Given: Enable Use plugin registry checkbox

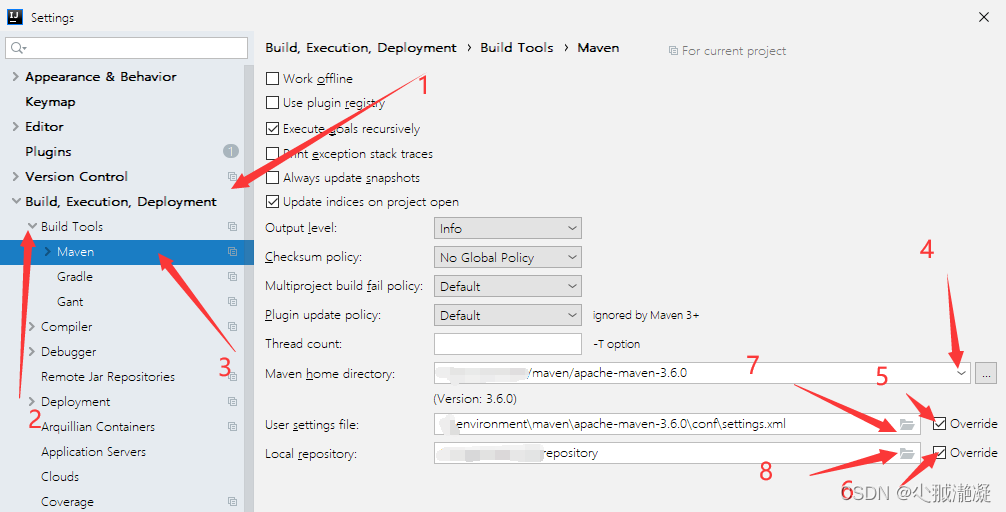Looking at the screenshot, I should (272, 103).
